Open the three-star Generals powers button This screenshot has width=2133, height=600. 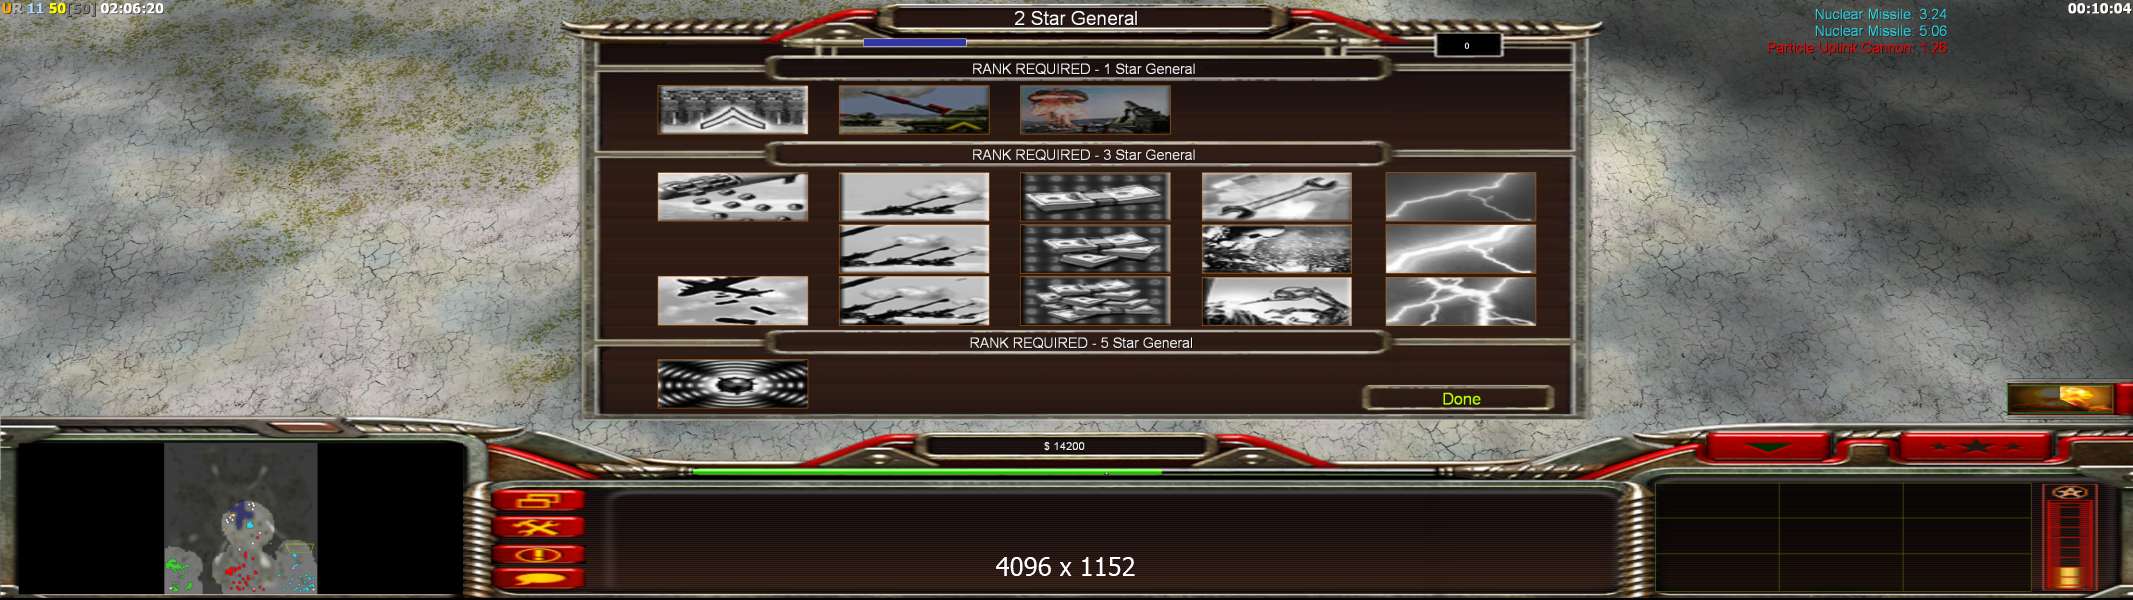[x=1975, y=446]
